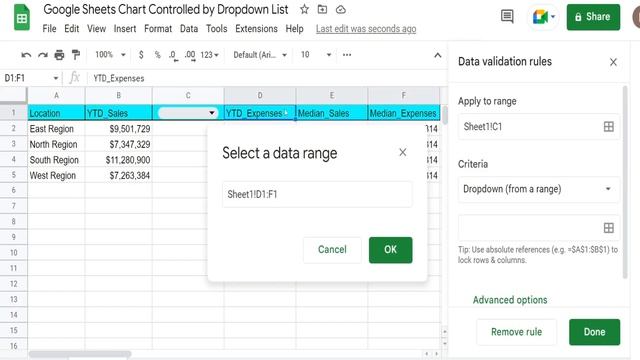Click the empty criteria range field

pos(538,228)
